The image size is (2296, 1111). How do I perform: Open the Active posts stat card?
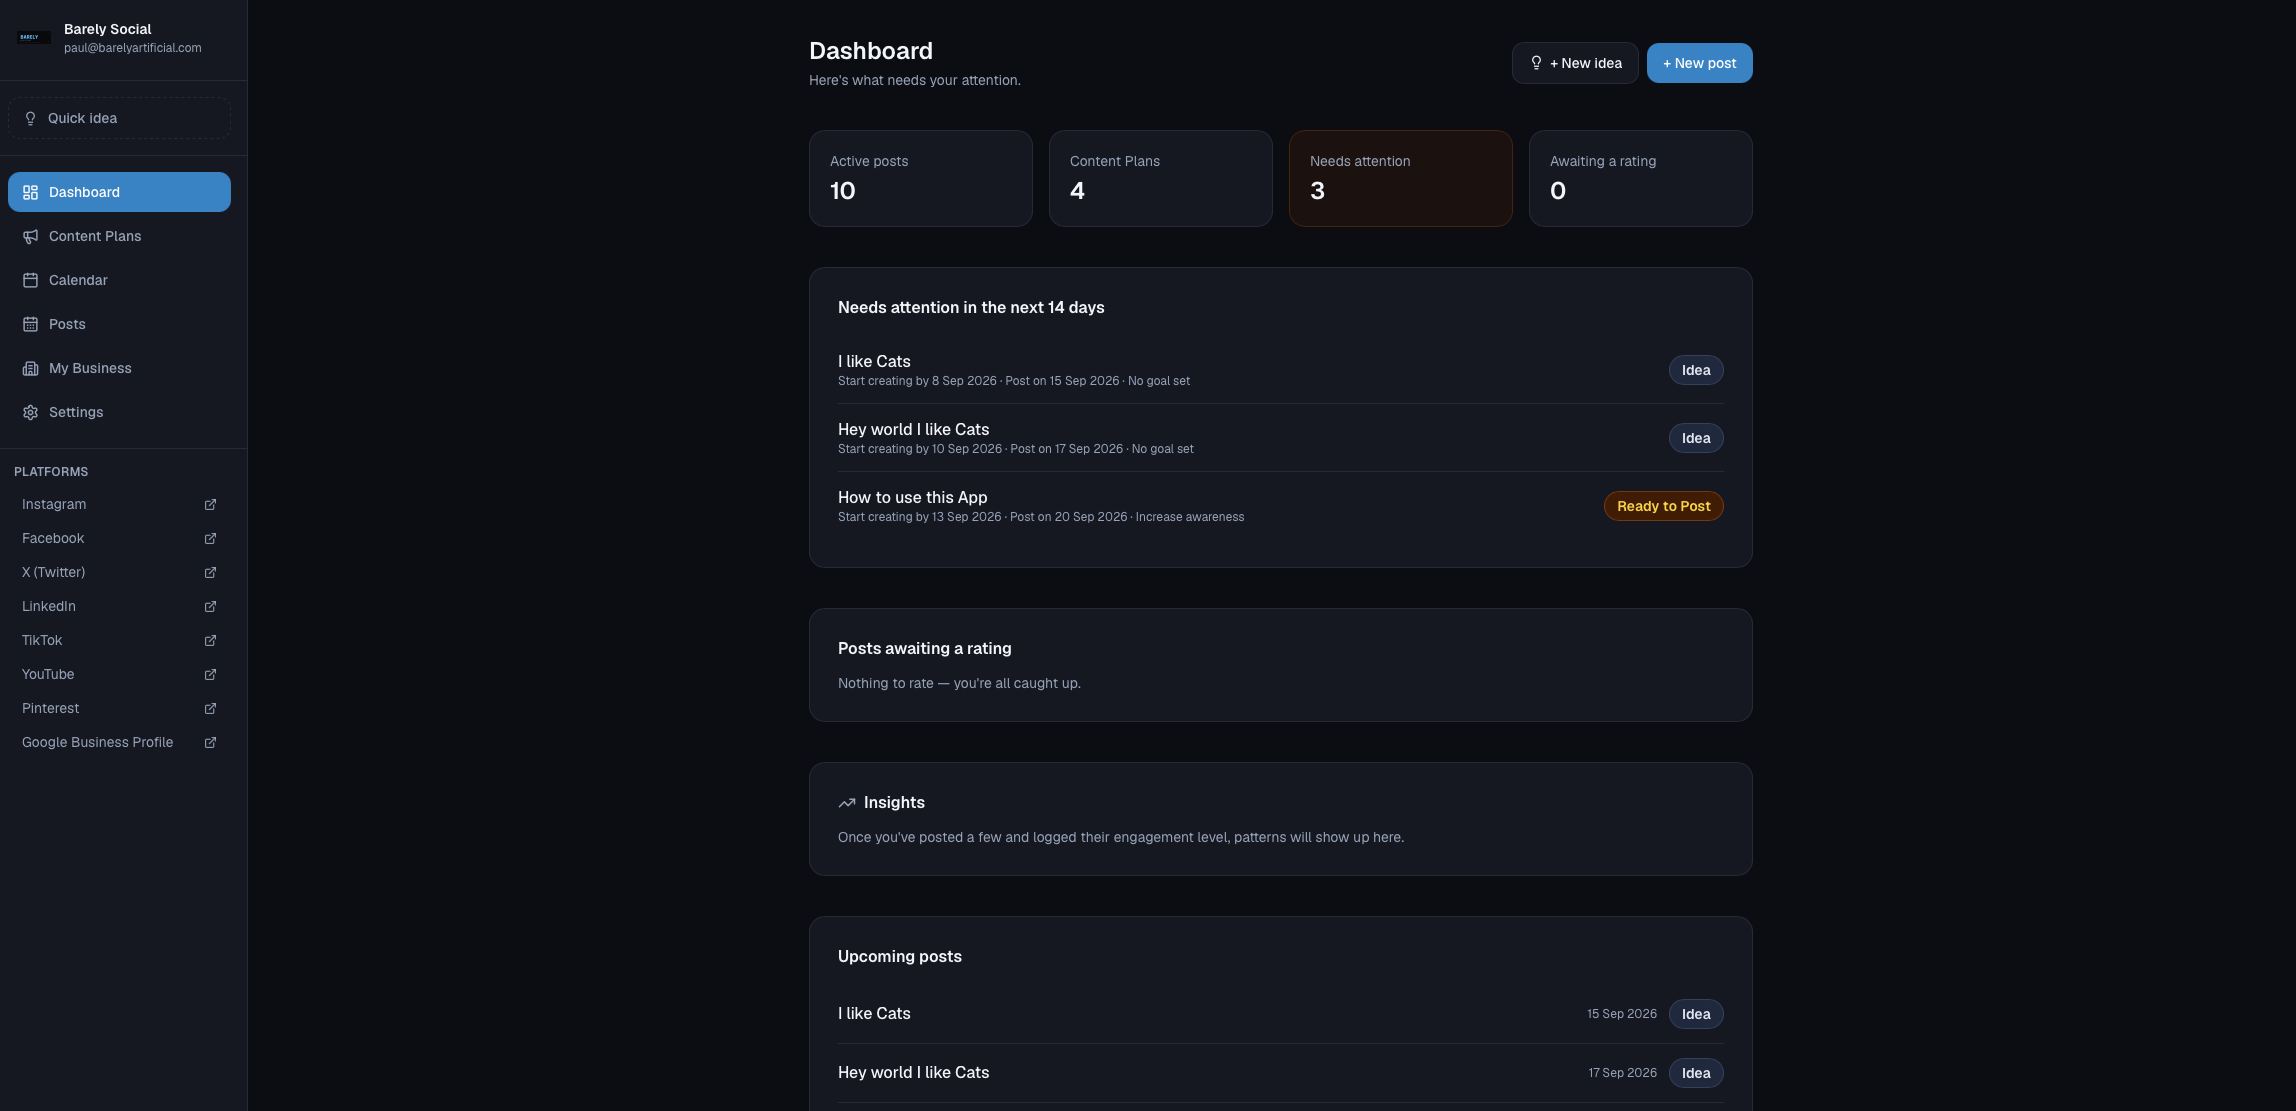pos(920,178)
